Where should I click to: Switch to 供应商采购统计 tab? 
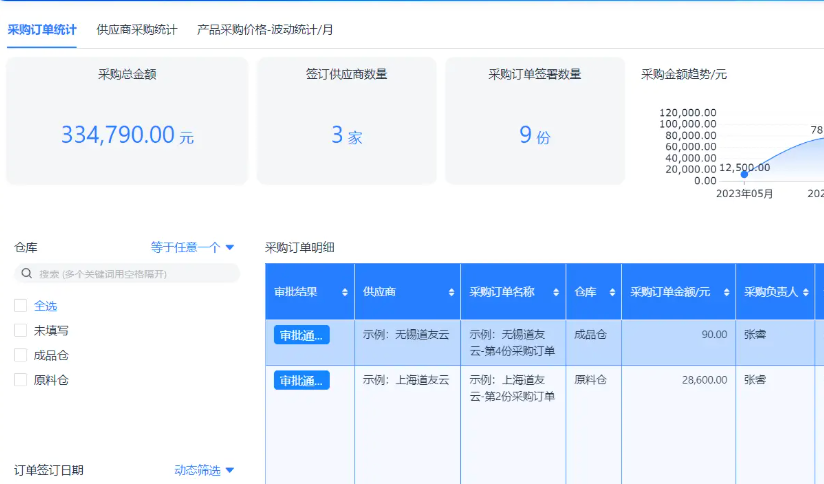(137, 30)
